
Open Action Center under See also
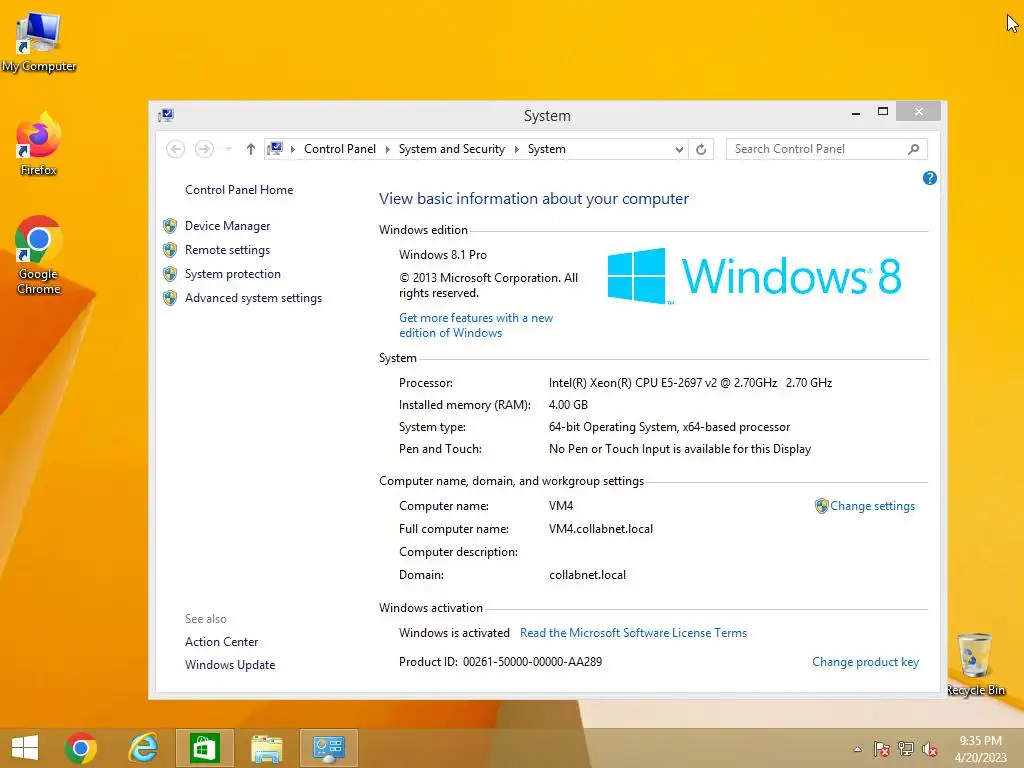[221, 642]
